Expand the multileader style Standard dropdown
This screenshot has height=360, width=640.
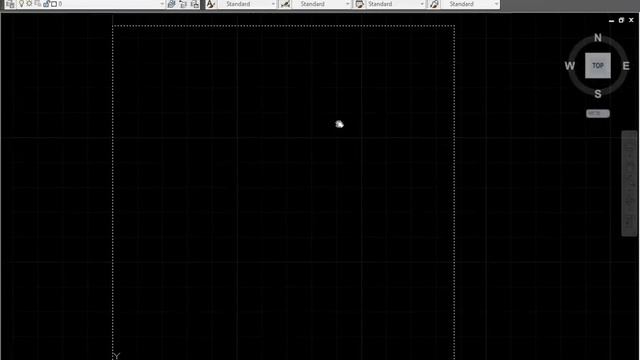(496, 4)
